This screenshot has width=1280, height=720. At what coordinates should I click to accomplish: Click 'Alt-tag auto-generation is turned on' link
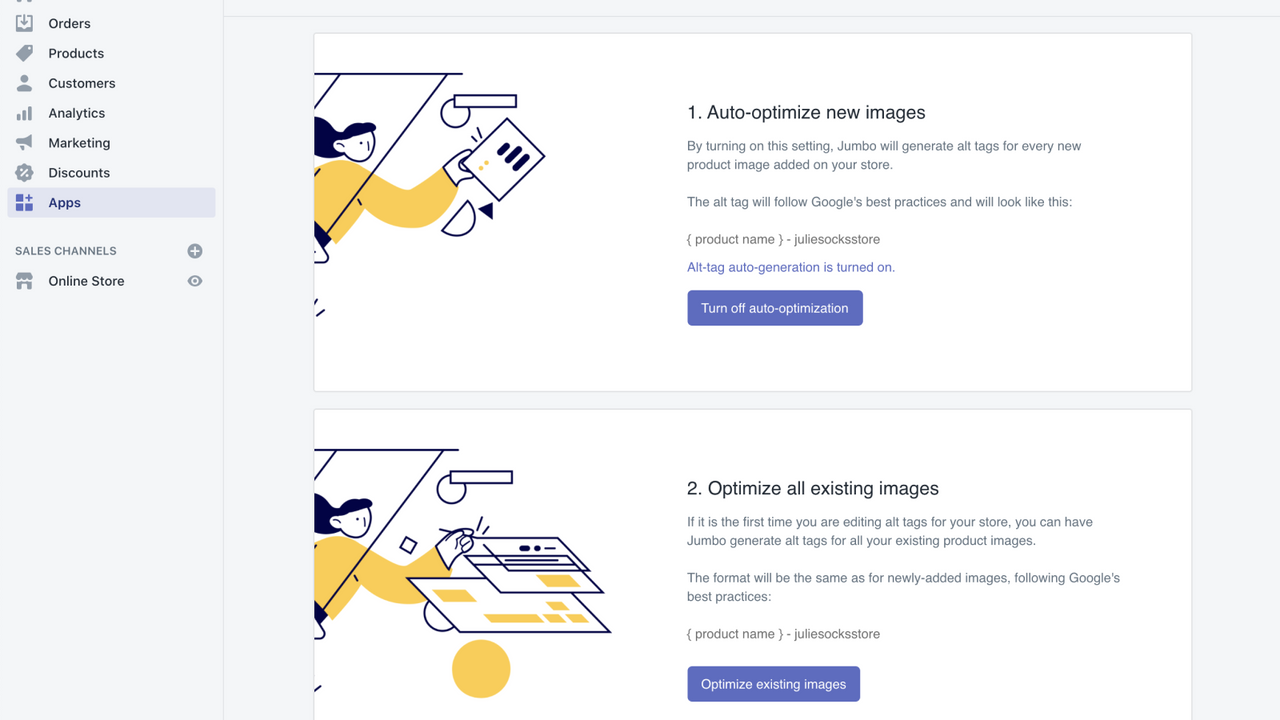pos(791,267)
